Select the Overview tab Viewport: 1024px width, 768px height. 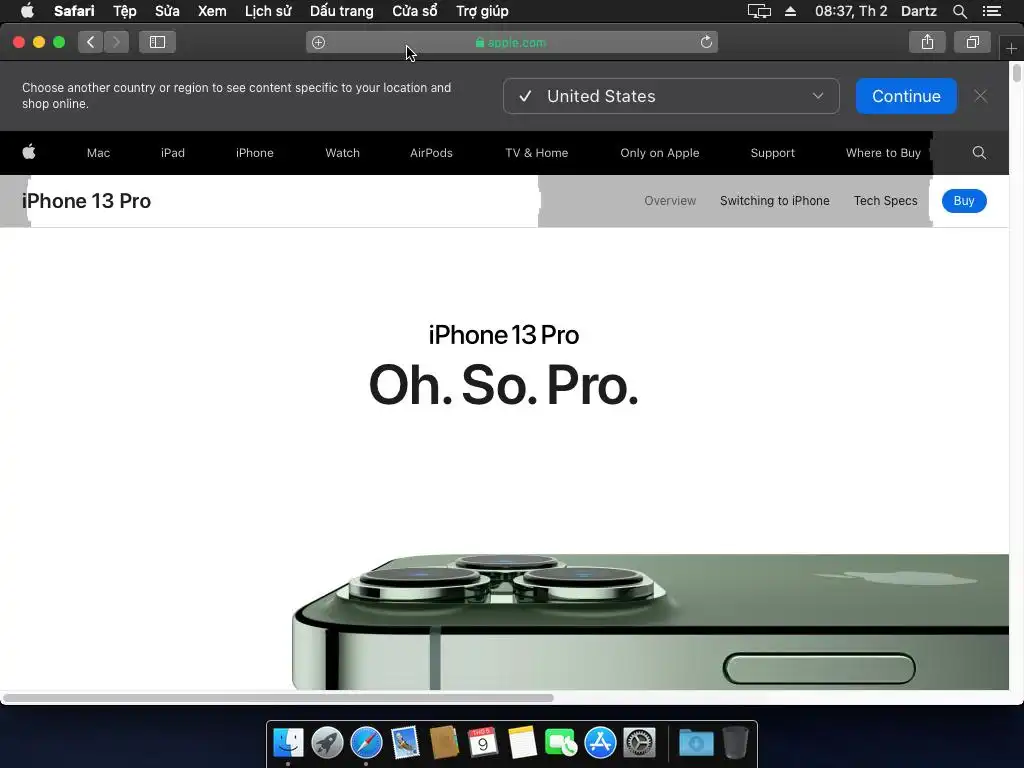[670, 200]
